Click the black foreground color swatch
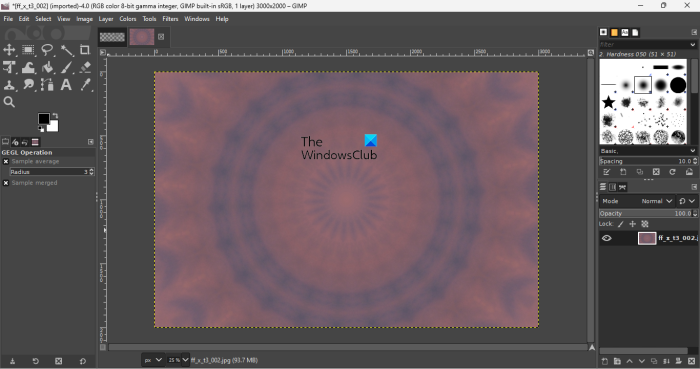The image size is (700, 369). pyautogui.click(x=44, y=119)
